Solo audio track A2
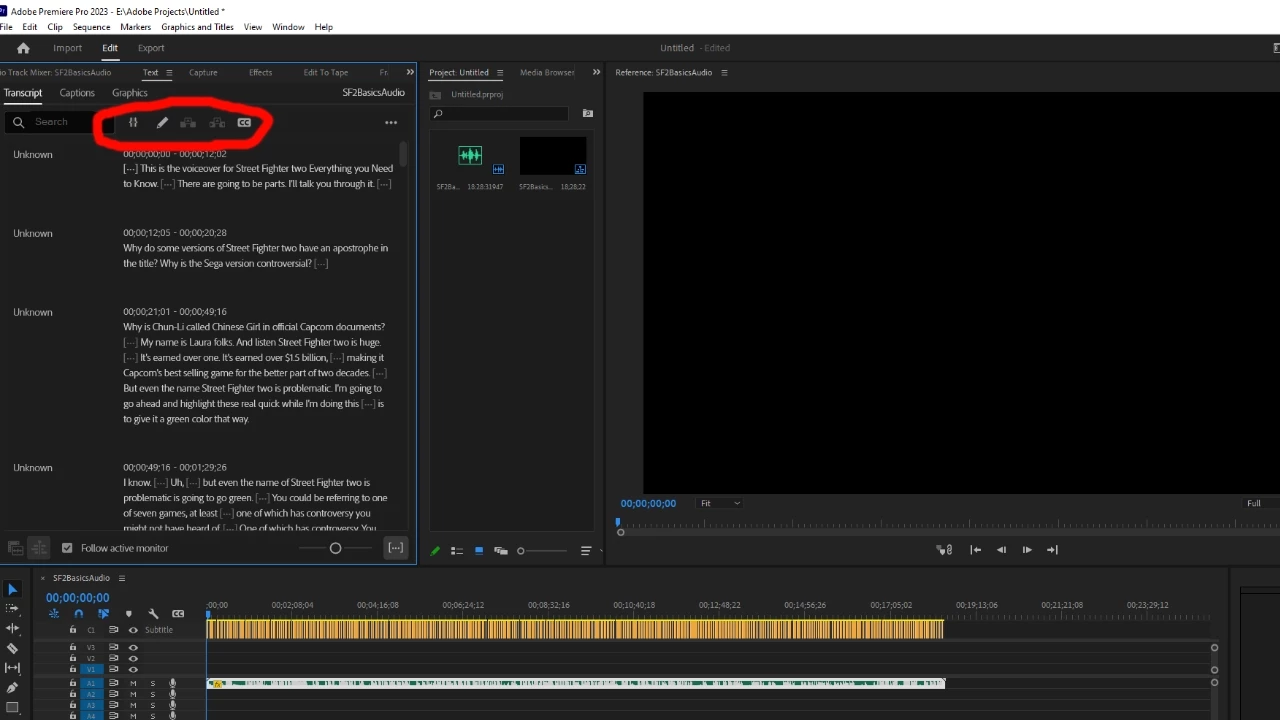 (x=153, y=694)
